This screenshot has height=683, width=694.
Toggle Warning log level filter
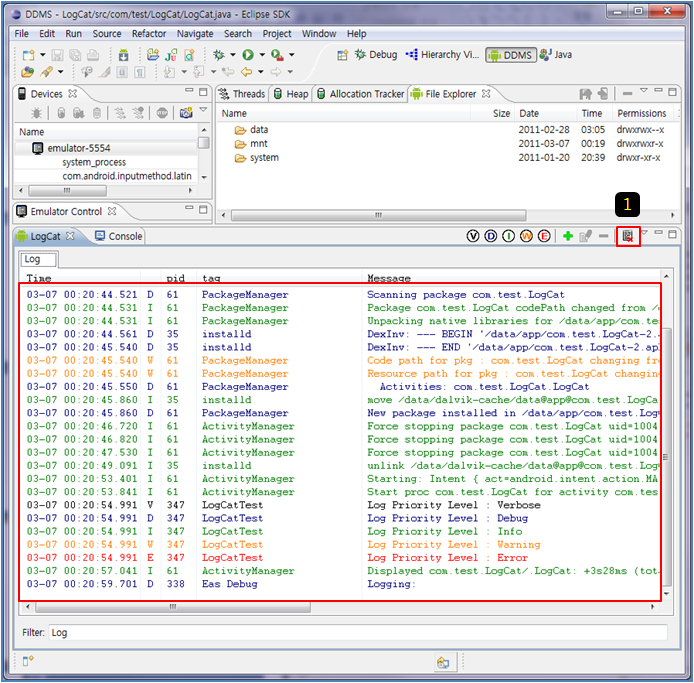click(526, 236)
